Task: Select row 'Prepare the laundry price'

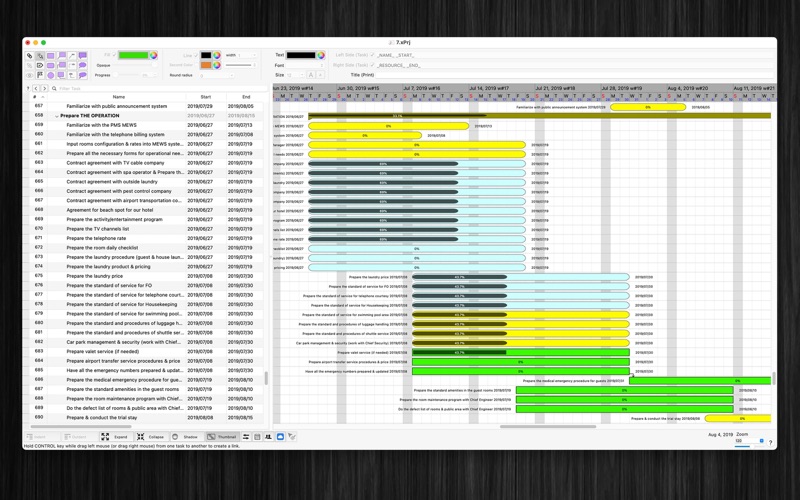Action: (x=147, y=276)
